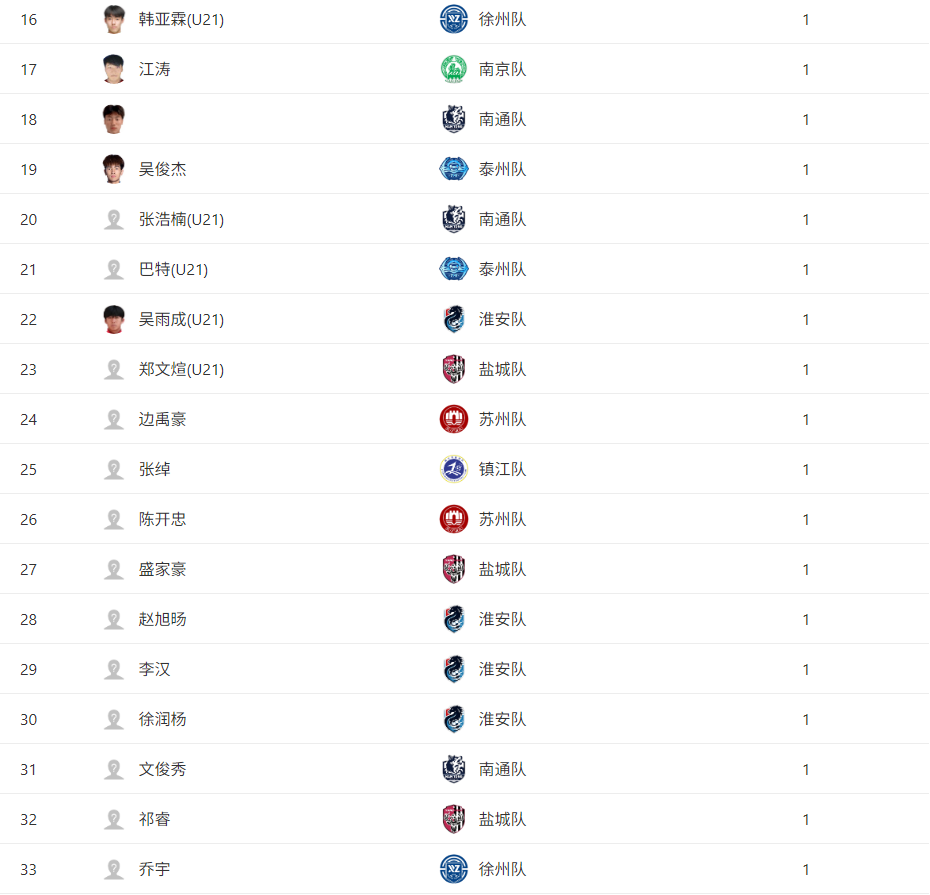Click the 南京队 green team logo
Image resolution: width=930 pixels, height=895 pixels.
(x=454, y=69)
